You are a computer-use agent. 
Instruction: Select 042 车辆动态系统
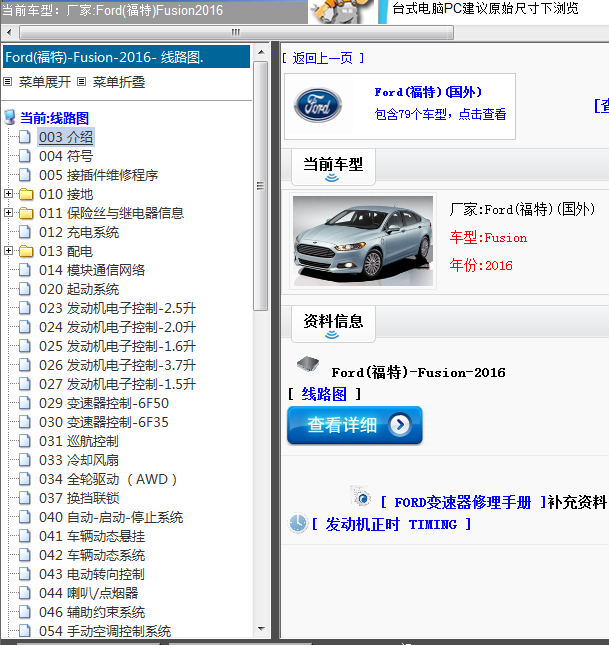coord(92,555)
